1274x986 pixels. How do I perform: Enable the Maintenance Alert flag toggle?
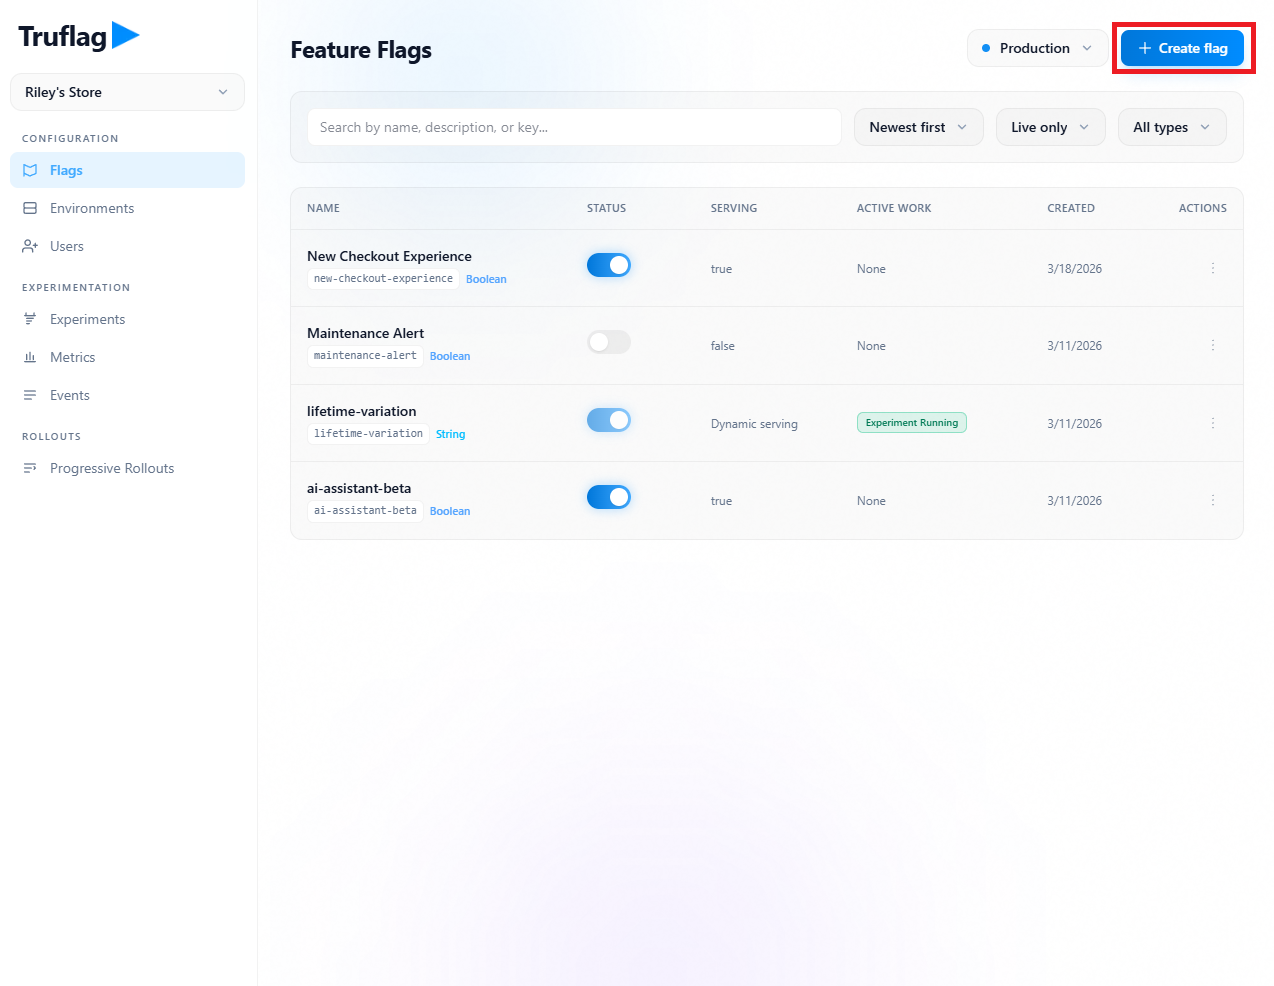(x=608, y=342)
